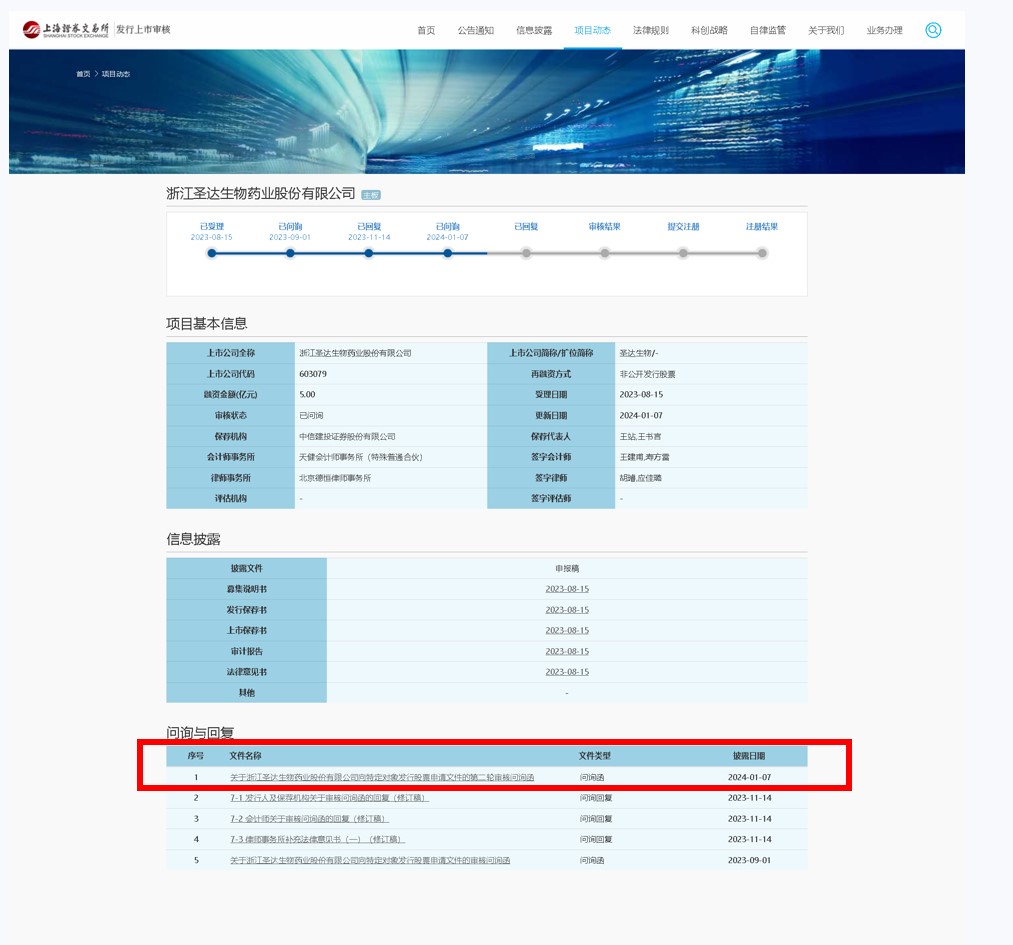The image size is (1013, 945).
Task: Click the 注册结果 timeline dot
Action: [762, 253]
